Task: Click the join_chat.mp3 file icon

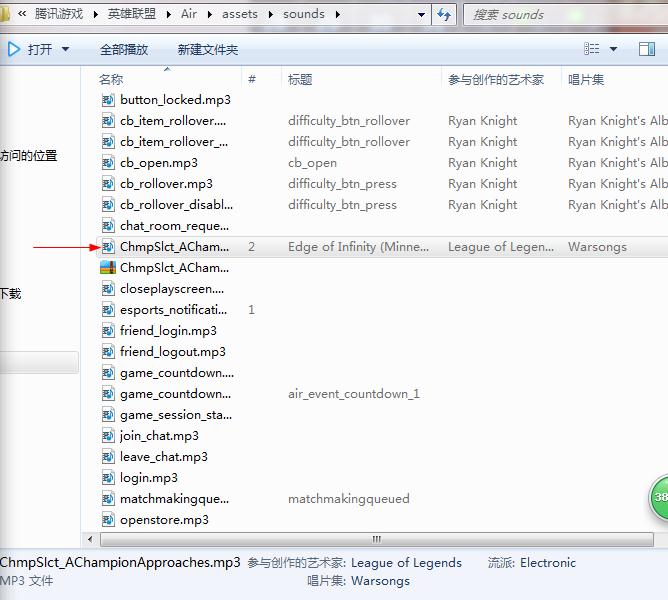Action: [108, 436]
